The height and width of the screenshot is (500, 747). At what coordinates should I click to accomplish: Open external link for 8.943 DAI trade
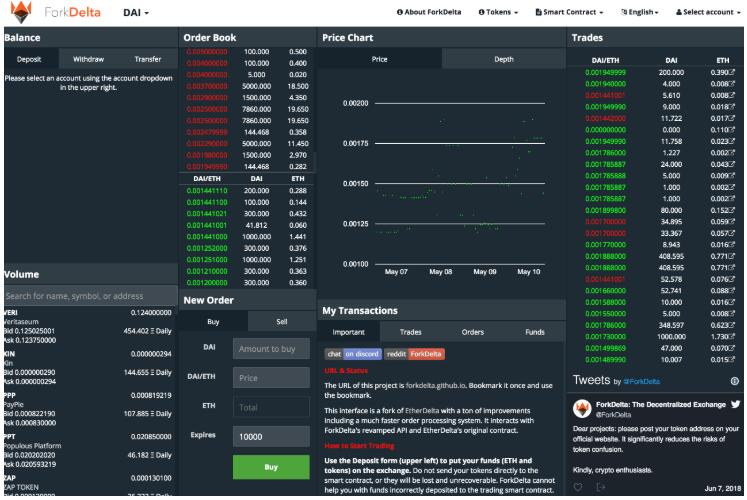click(x=731, y=245)
